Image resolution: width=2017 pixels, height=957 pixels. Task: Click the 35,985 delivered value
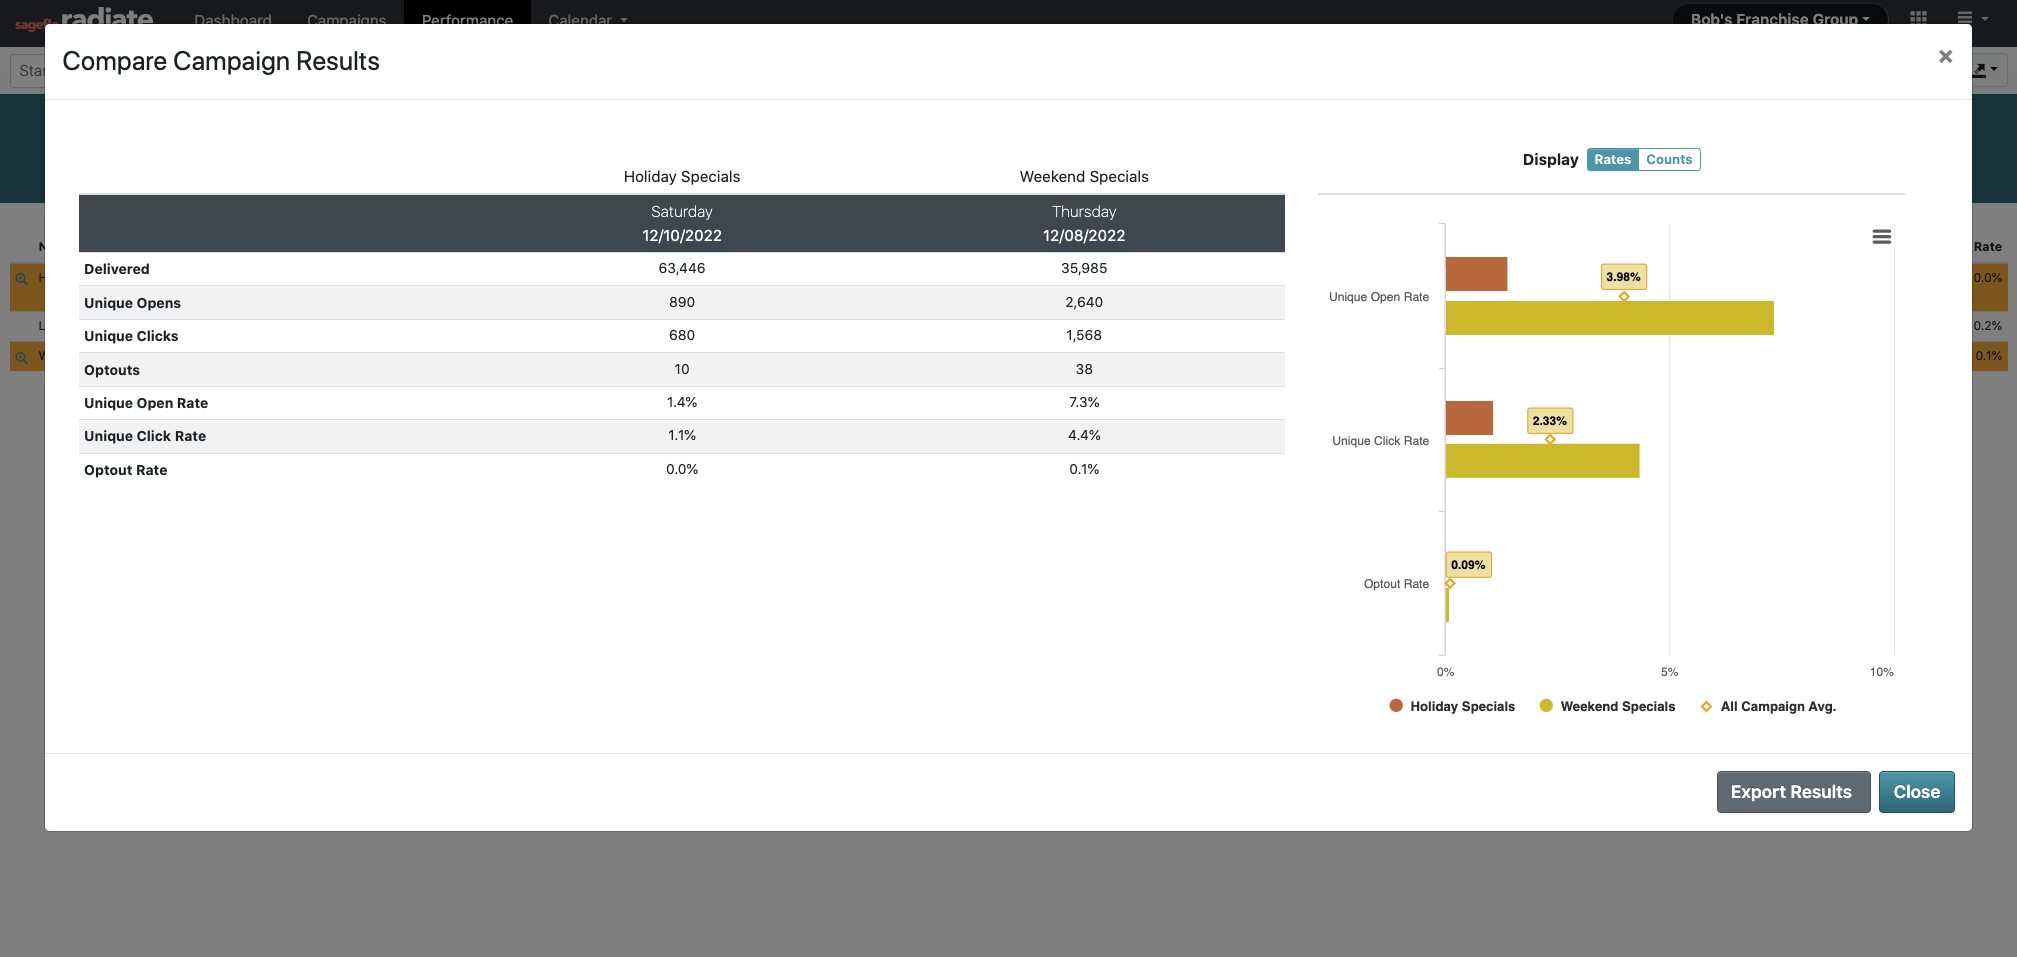pyautogui.click(x=1084, y=268)
